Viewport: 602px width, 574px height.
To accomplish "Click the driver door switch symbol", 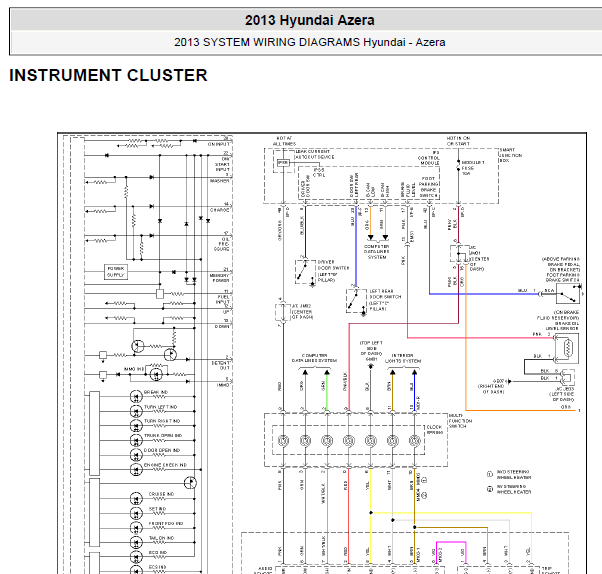I will 305,271.
